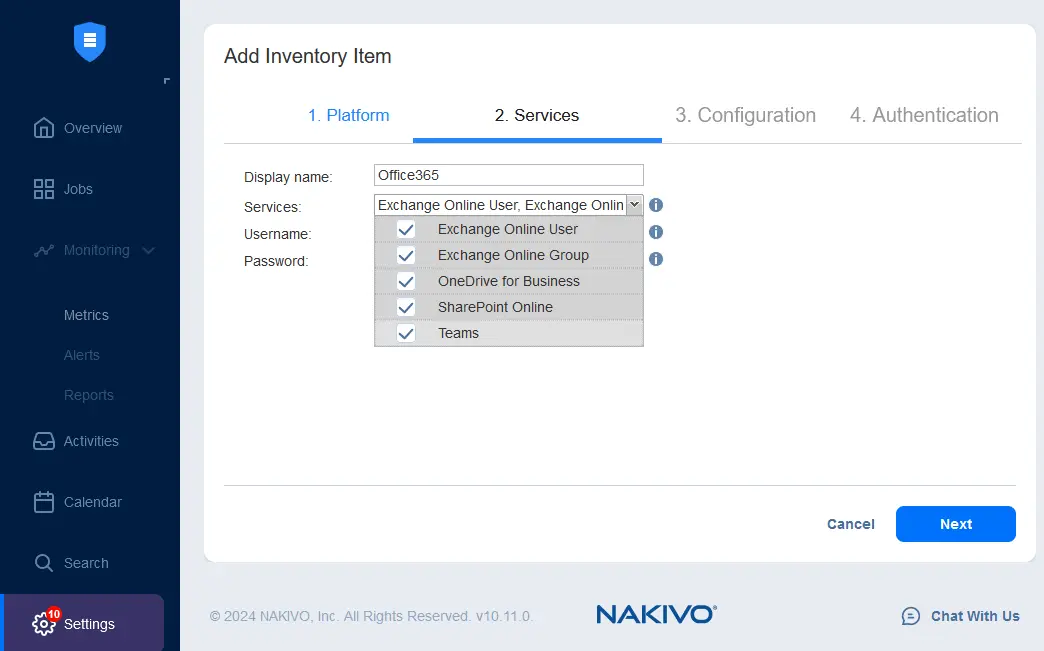
Task: Cancel adding inventory item
Action: tap(850, 524)
